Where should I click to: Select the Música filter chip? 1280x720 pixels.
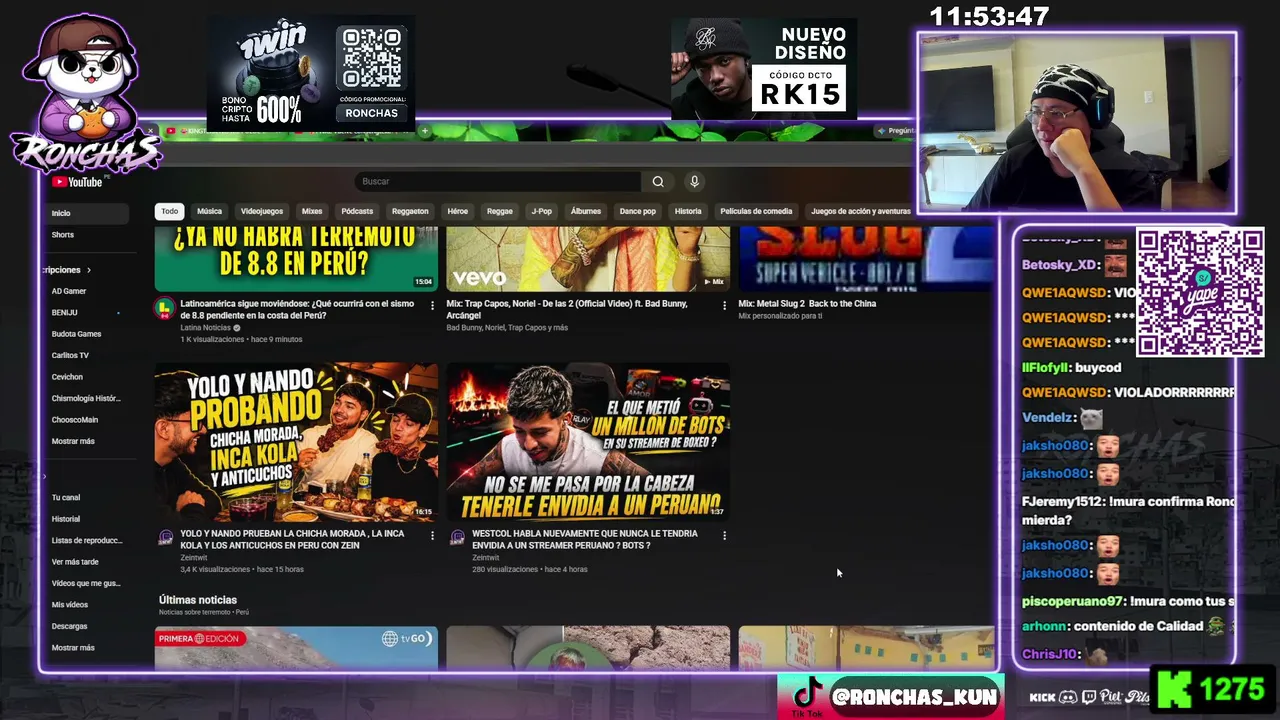click(209, 211)
